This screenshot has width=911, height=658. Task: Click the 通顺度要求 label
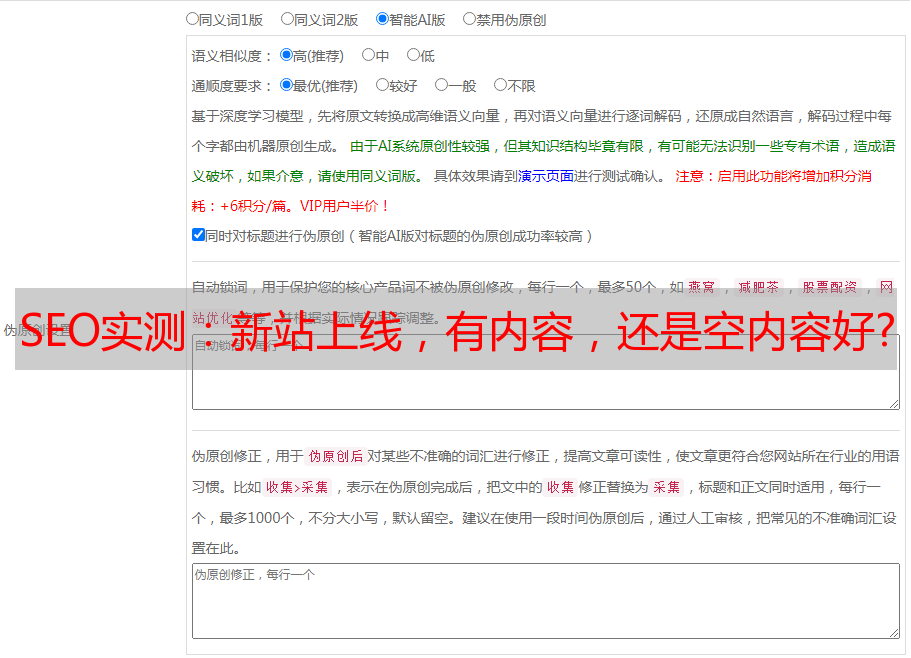231,86
